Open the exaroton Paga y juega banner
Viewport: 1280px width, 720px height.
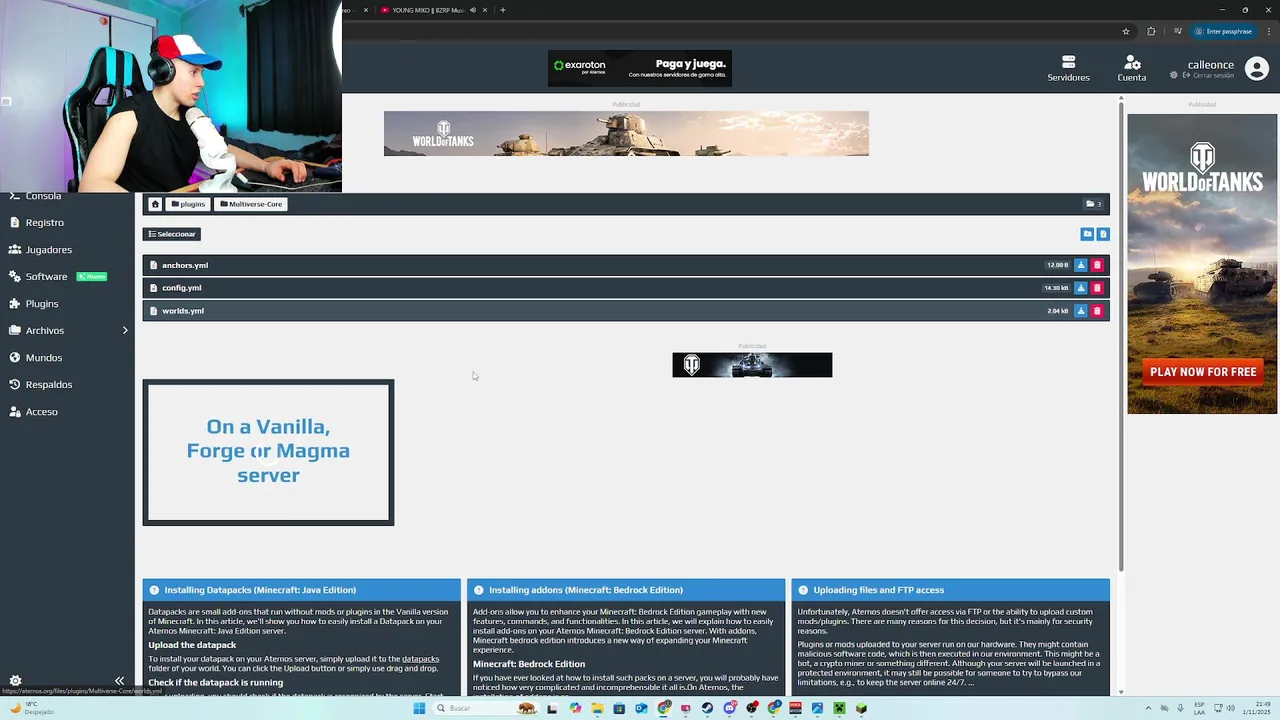point(640,68)
